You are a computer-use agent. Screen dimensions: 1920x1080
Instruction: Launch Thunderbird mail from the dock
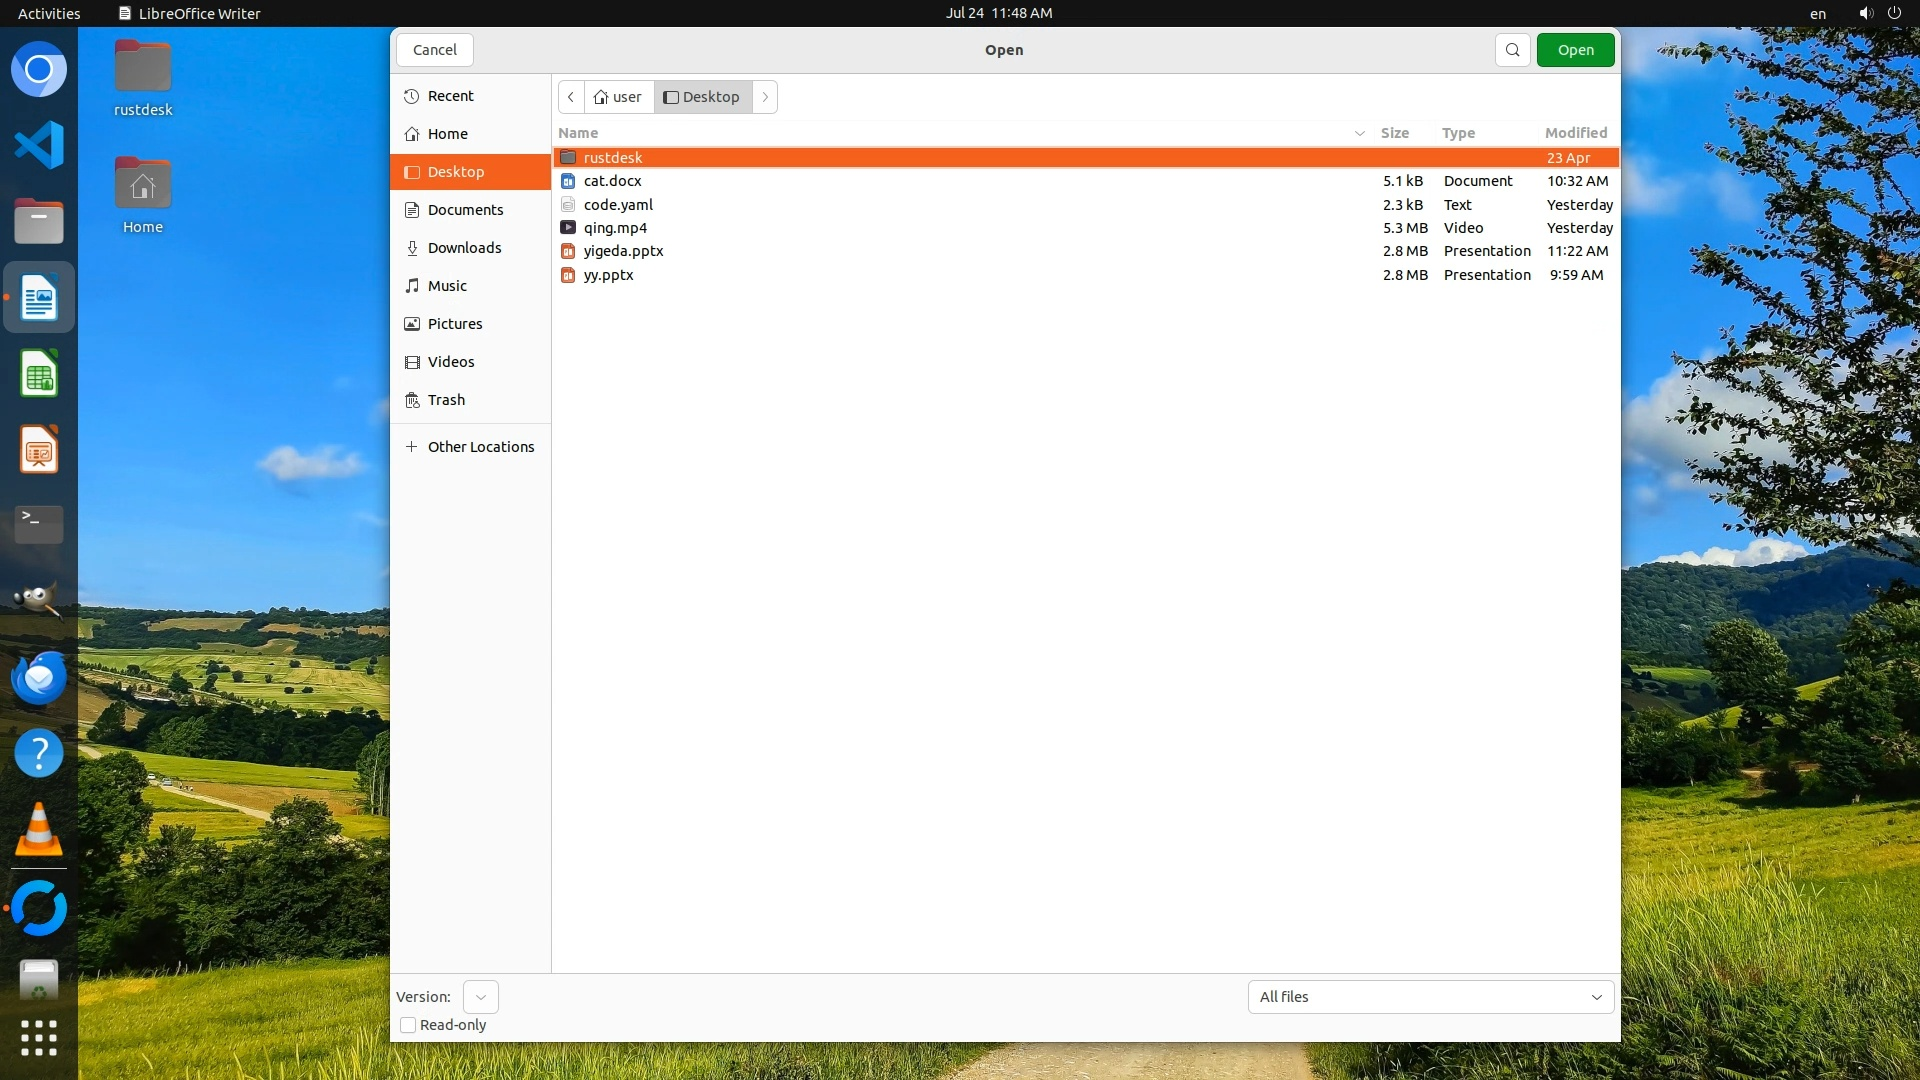[x=39, y=678]
